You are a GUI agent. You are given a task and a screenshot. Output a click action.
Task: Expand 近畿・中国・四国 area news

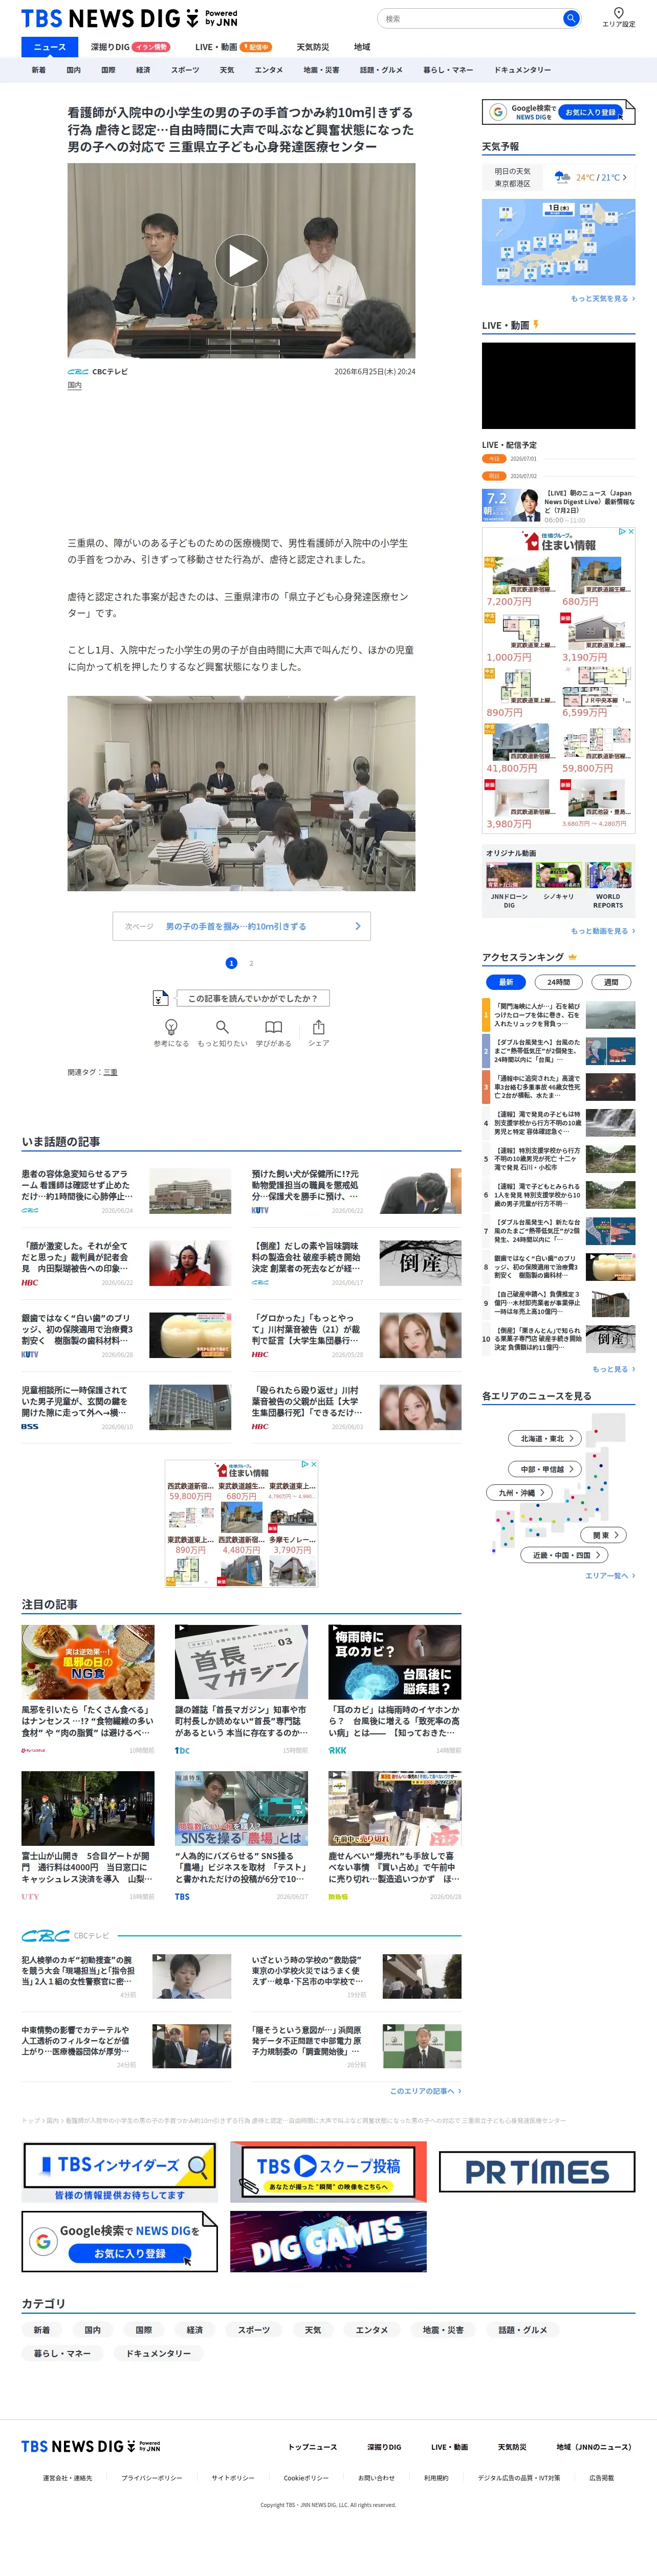click(x=565, y=1555)
